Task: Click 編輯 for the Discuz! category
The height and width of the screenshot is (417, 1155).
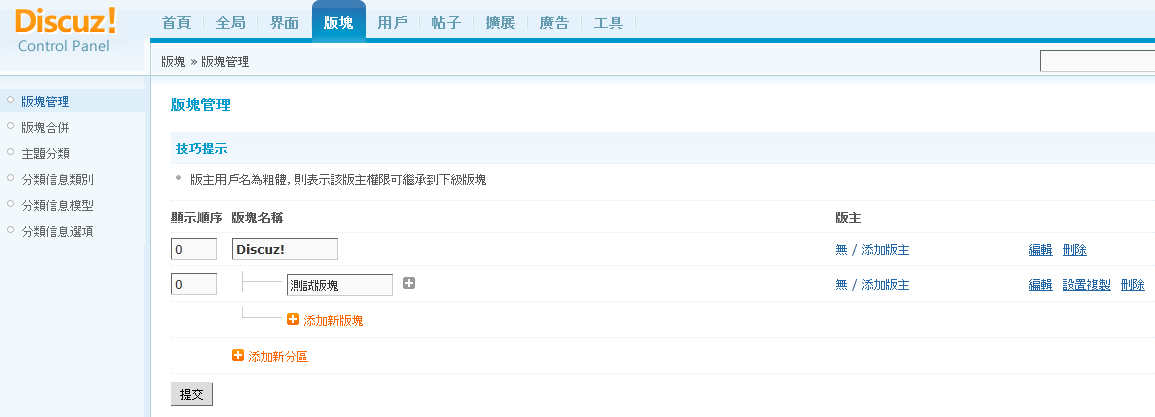Action: [x=1040, y=250]
